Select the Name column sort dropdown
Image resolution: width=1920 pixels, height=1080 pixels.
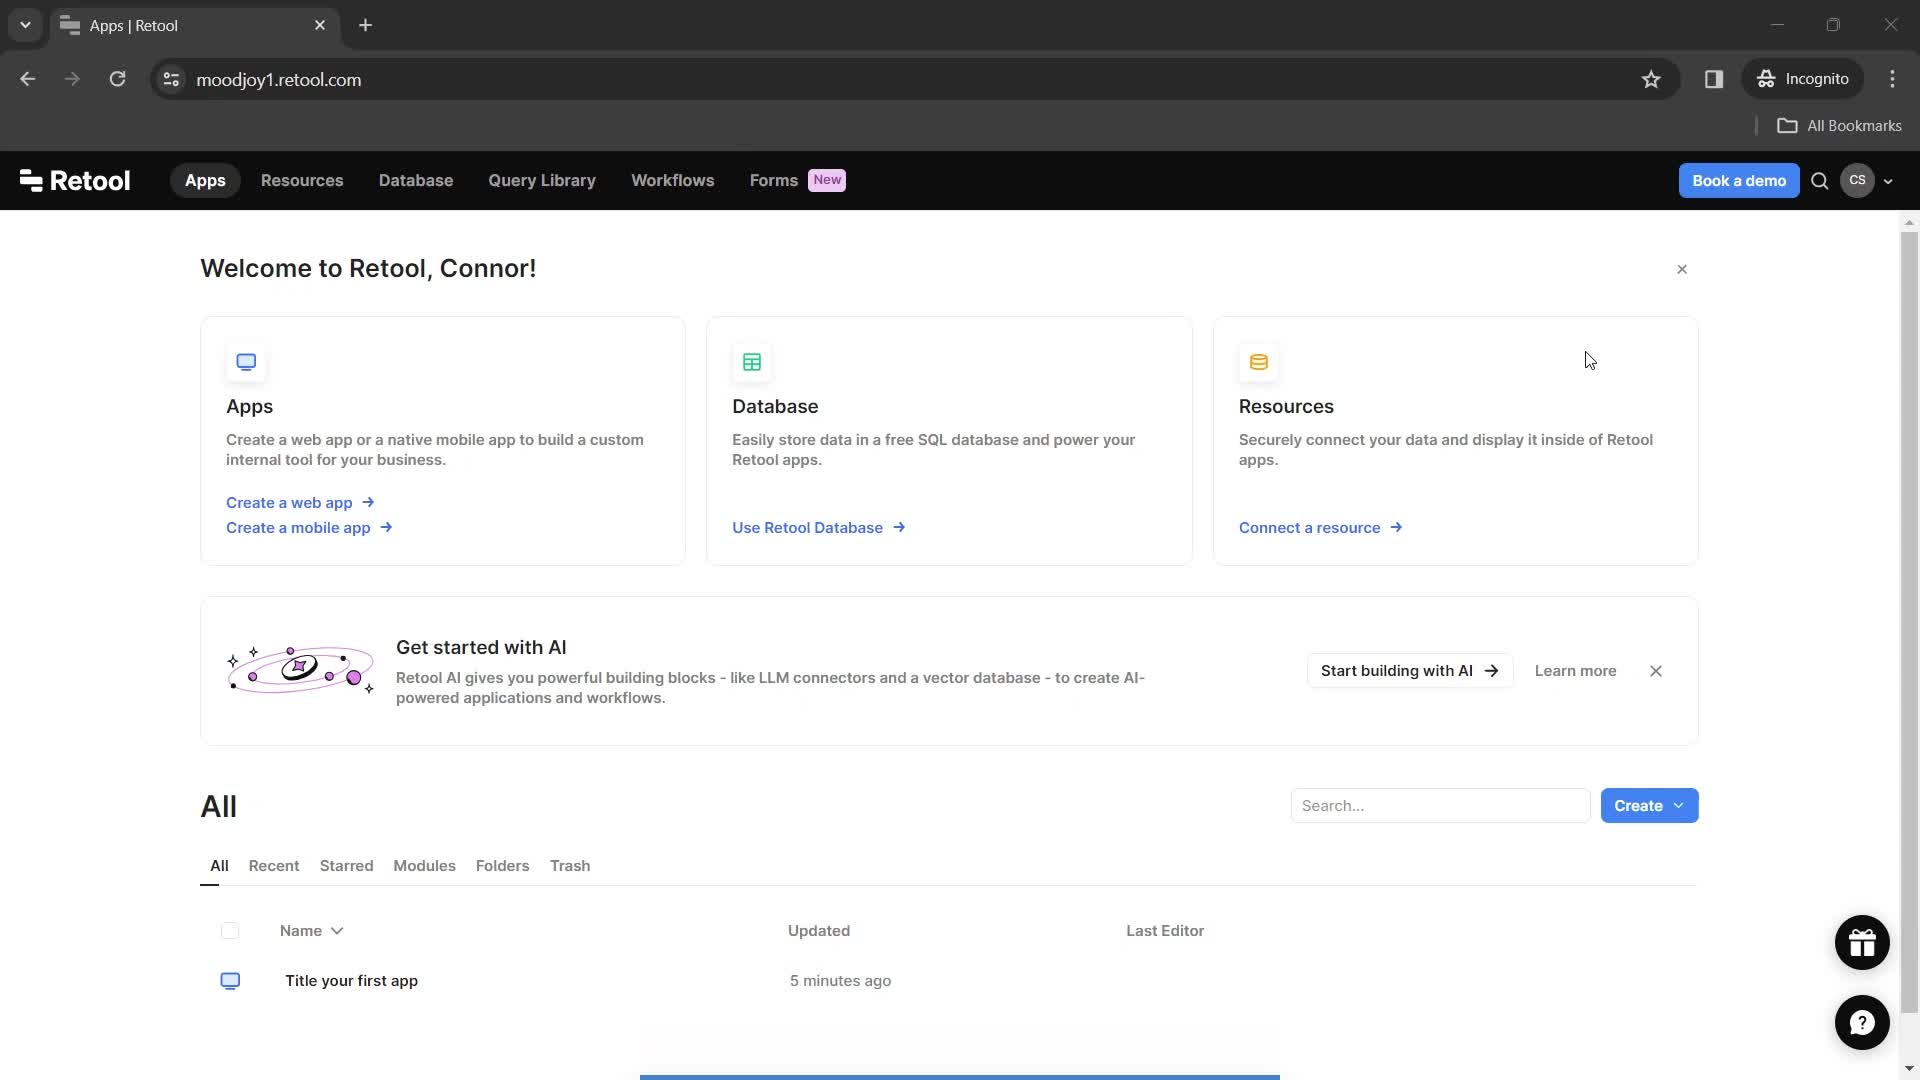(x=338, y=930)
